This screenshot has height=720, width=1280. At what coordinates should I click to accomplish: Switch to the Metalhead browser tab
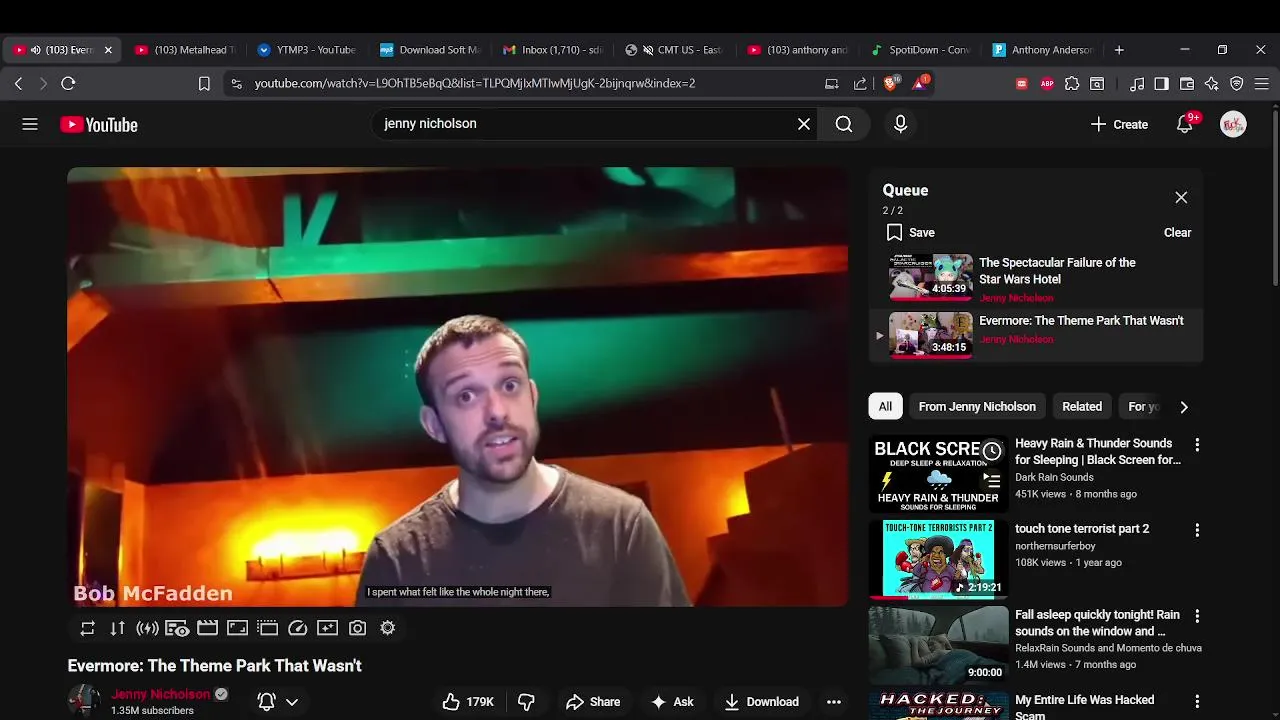(186, 50)
